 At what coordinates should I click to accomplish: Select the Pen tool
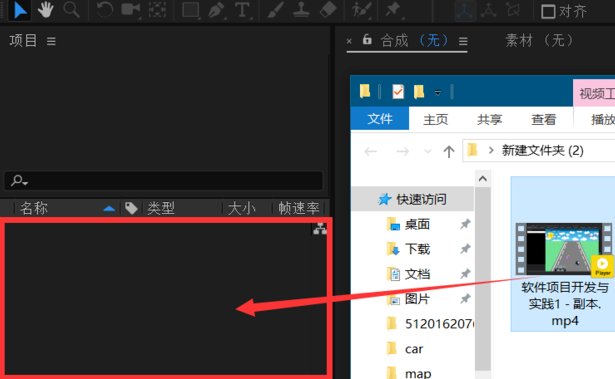[x=217, y=10]
